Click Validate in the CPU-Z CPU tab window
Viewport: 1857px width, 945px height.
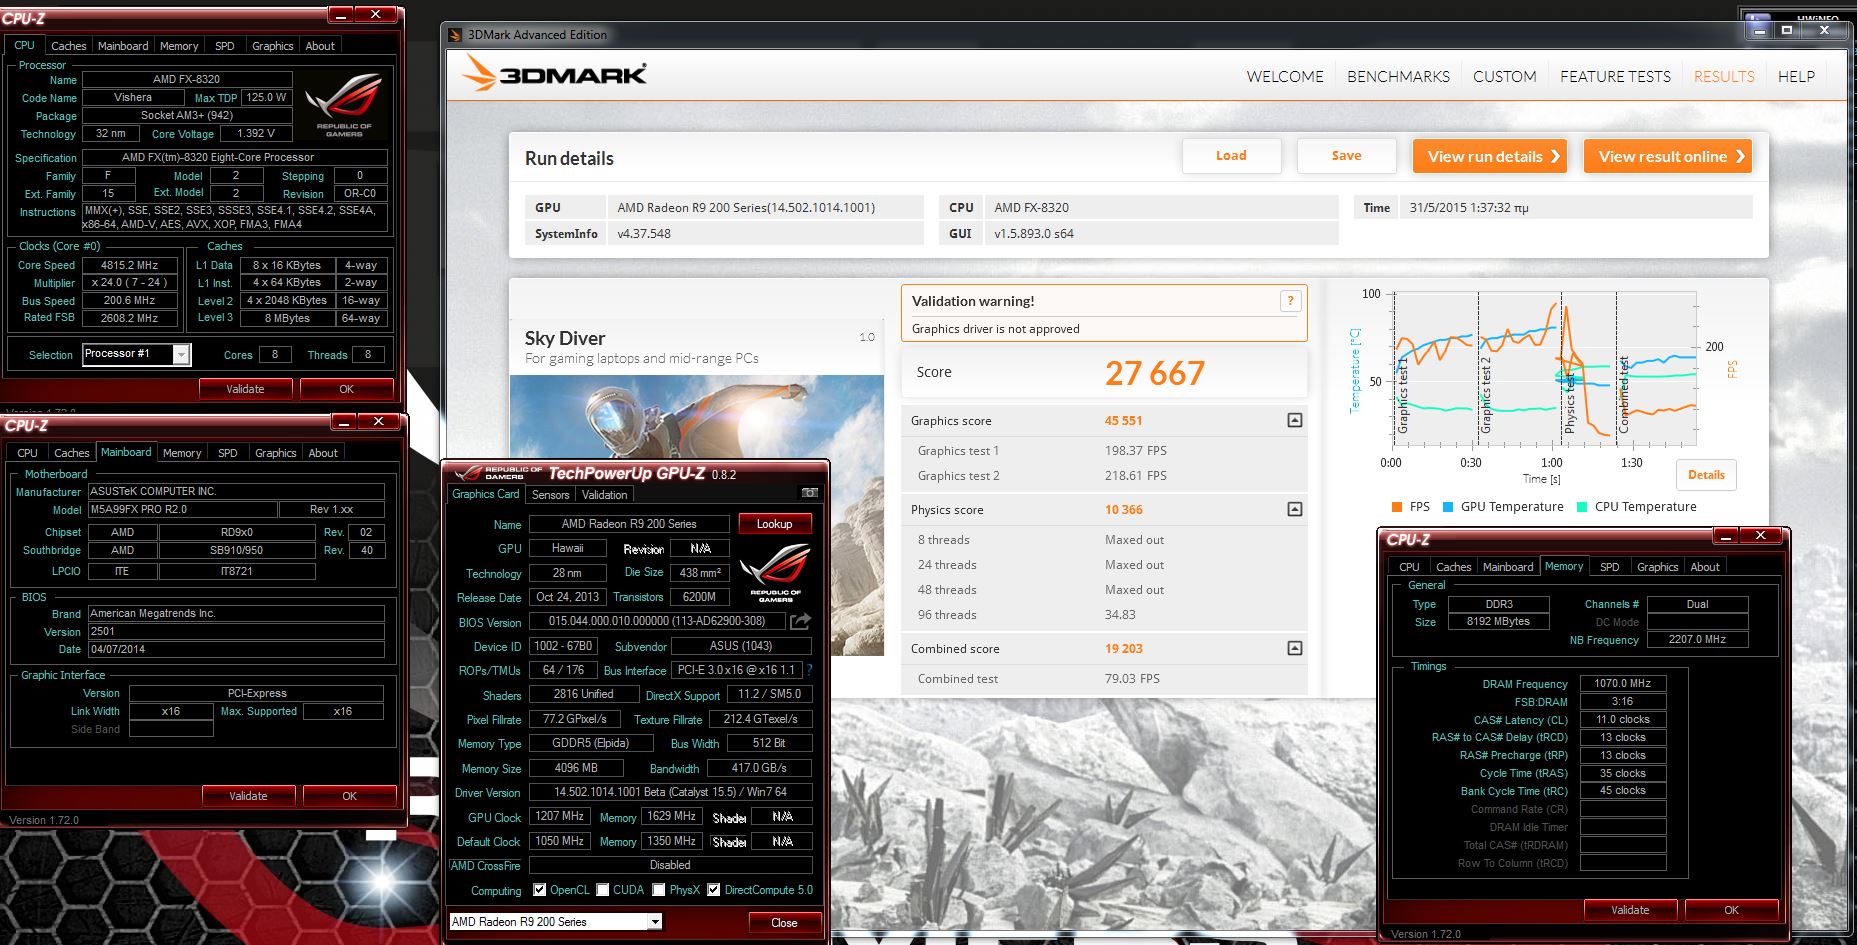245,389
